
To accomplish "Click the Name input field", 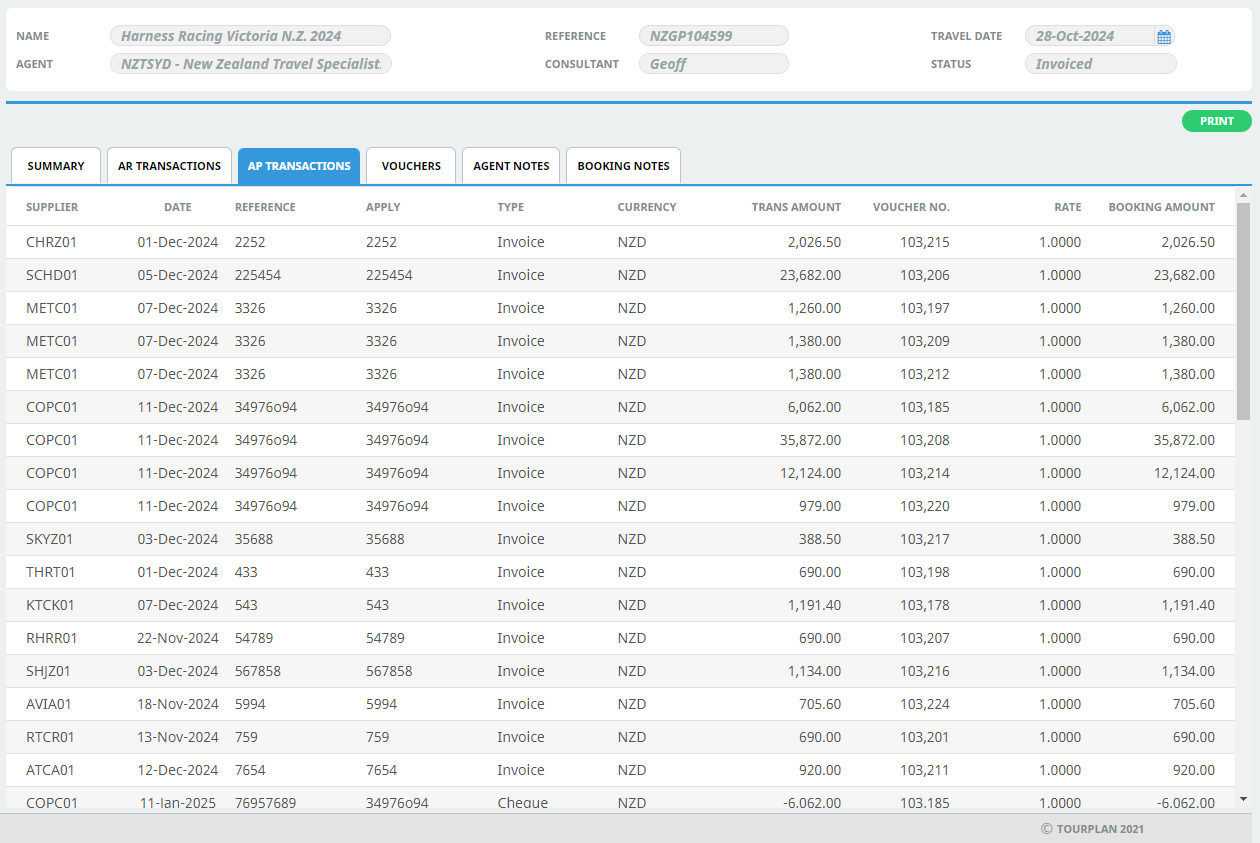I will tap(250, 36).
